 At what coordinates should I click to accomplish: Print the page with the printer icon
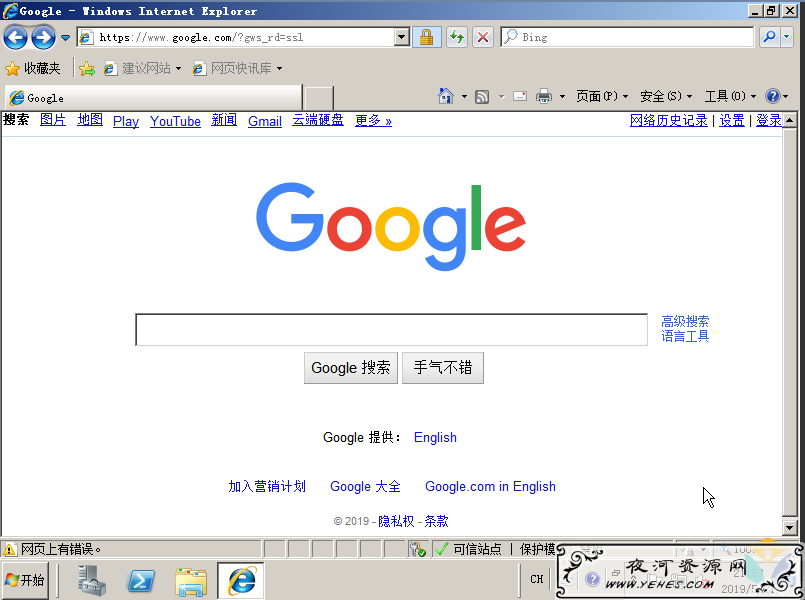point(544,96)
